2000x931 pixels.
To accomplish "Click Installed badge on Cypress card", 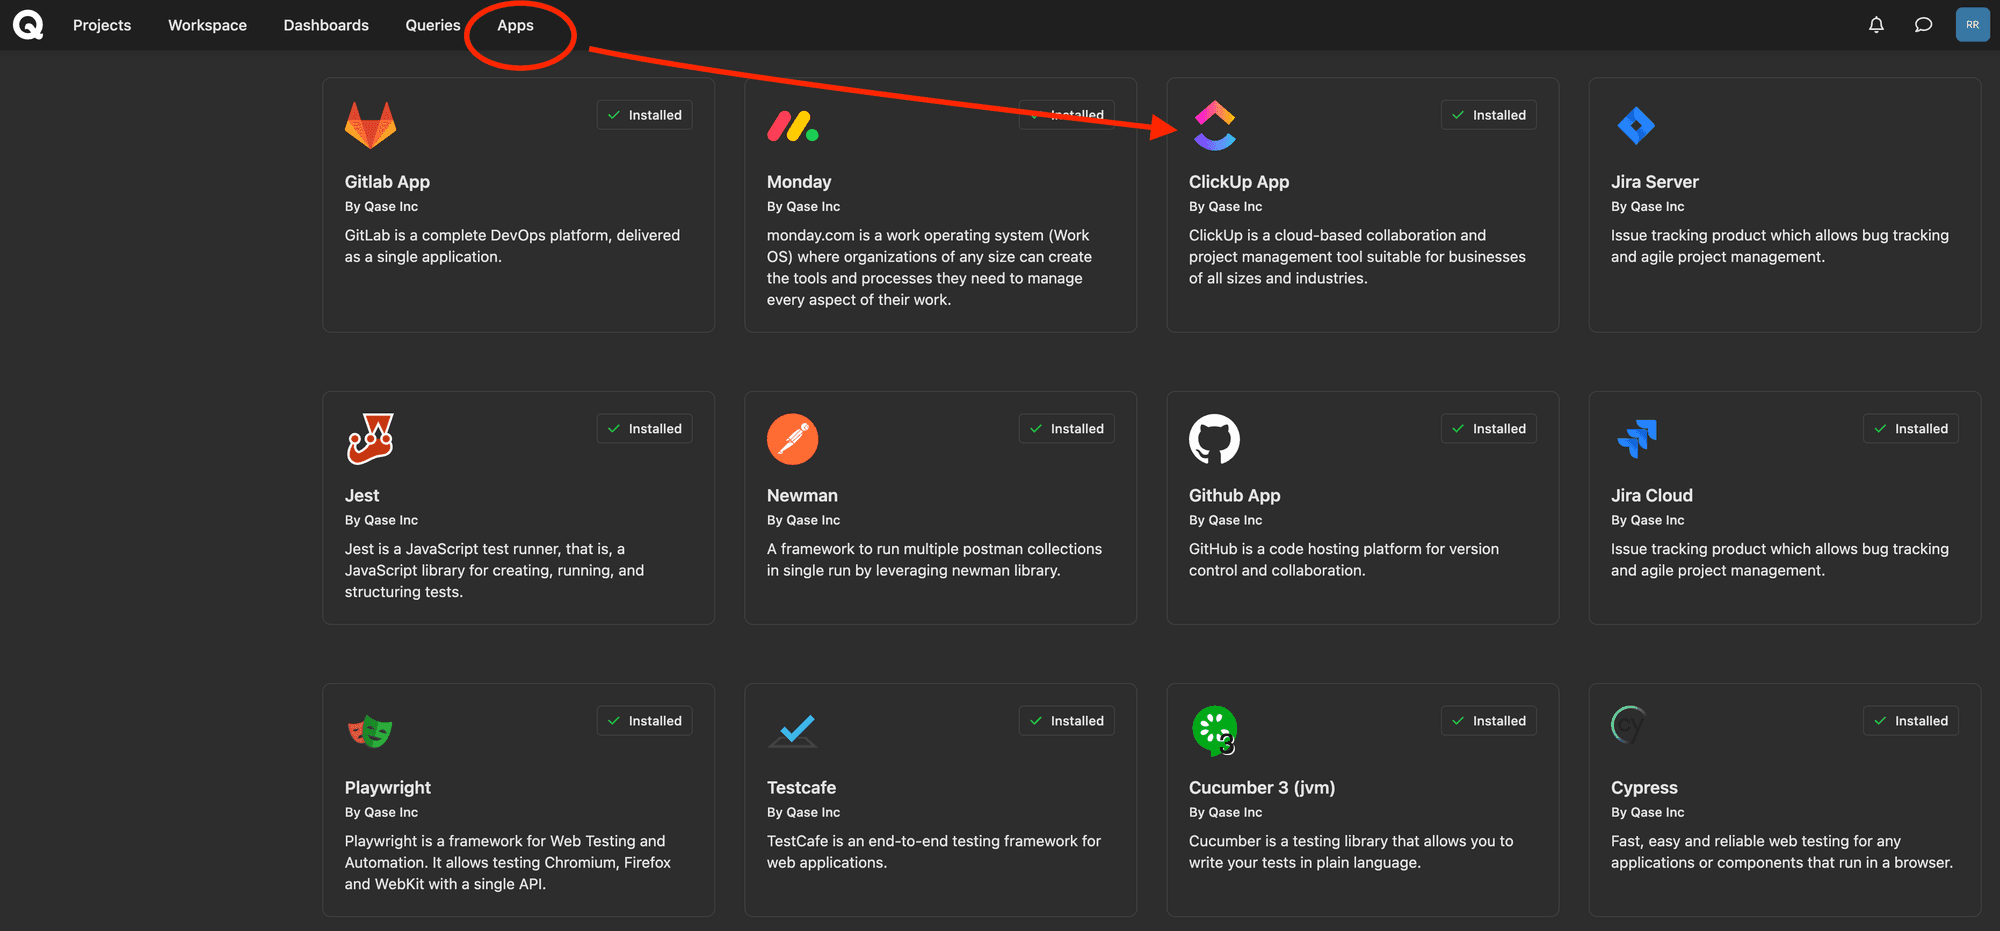I will pyautogui.click(x=1911, y=721).
